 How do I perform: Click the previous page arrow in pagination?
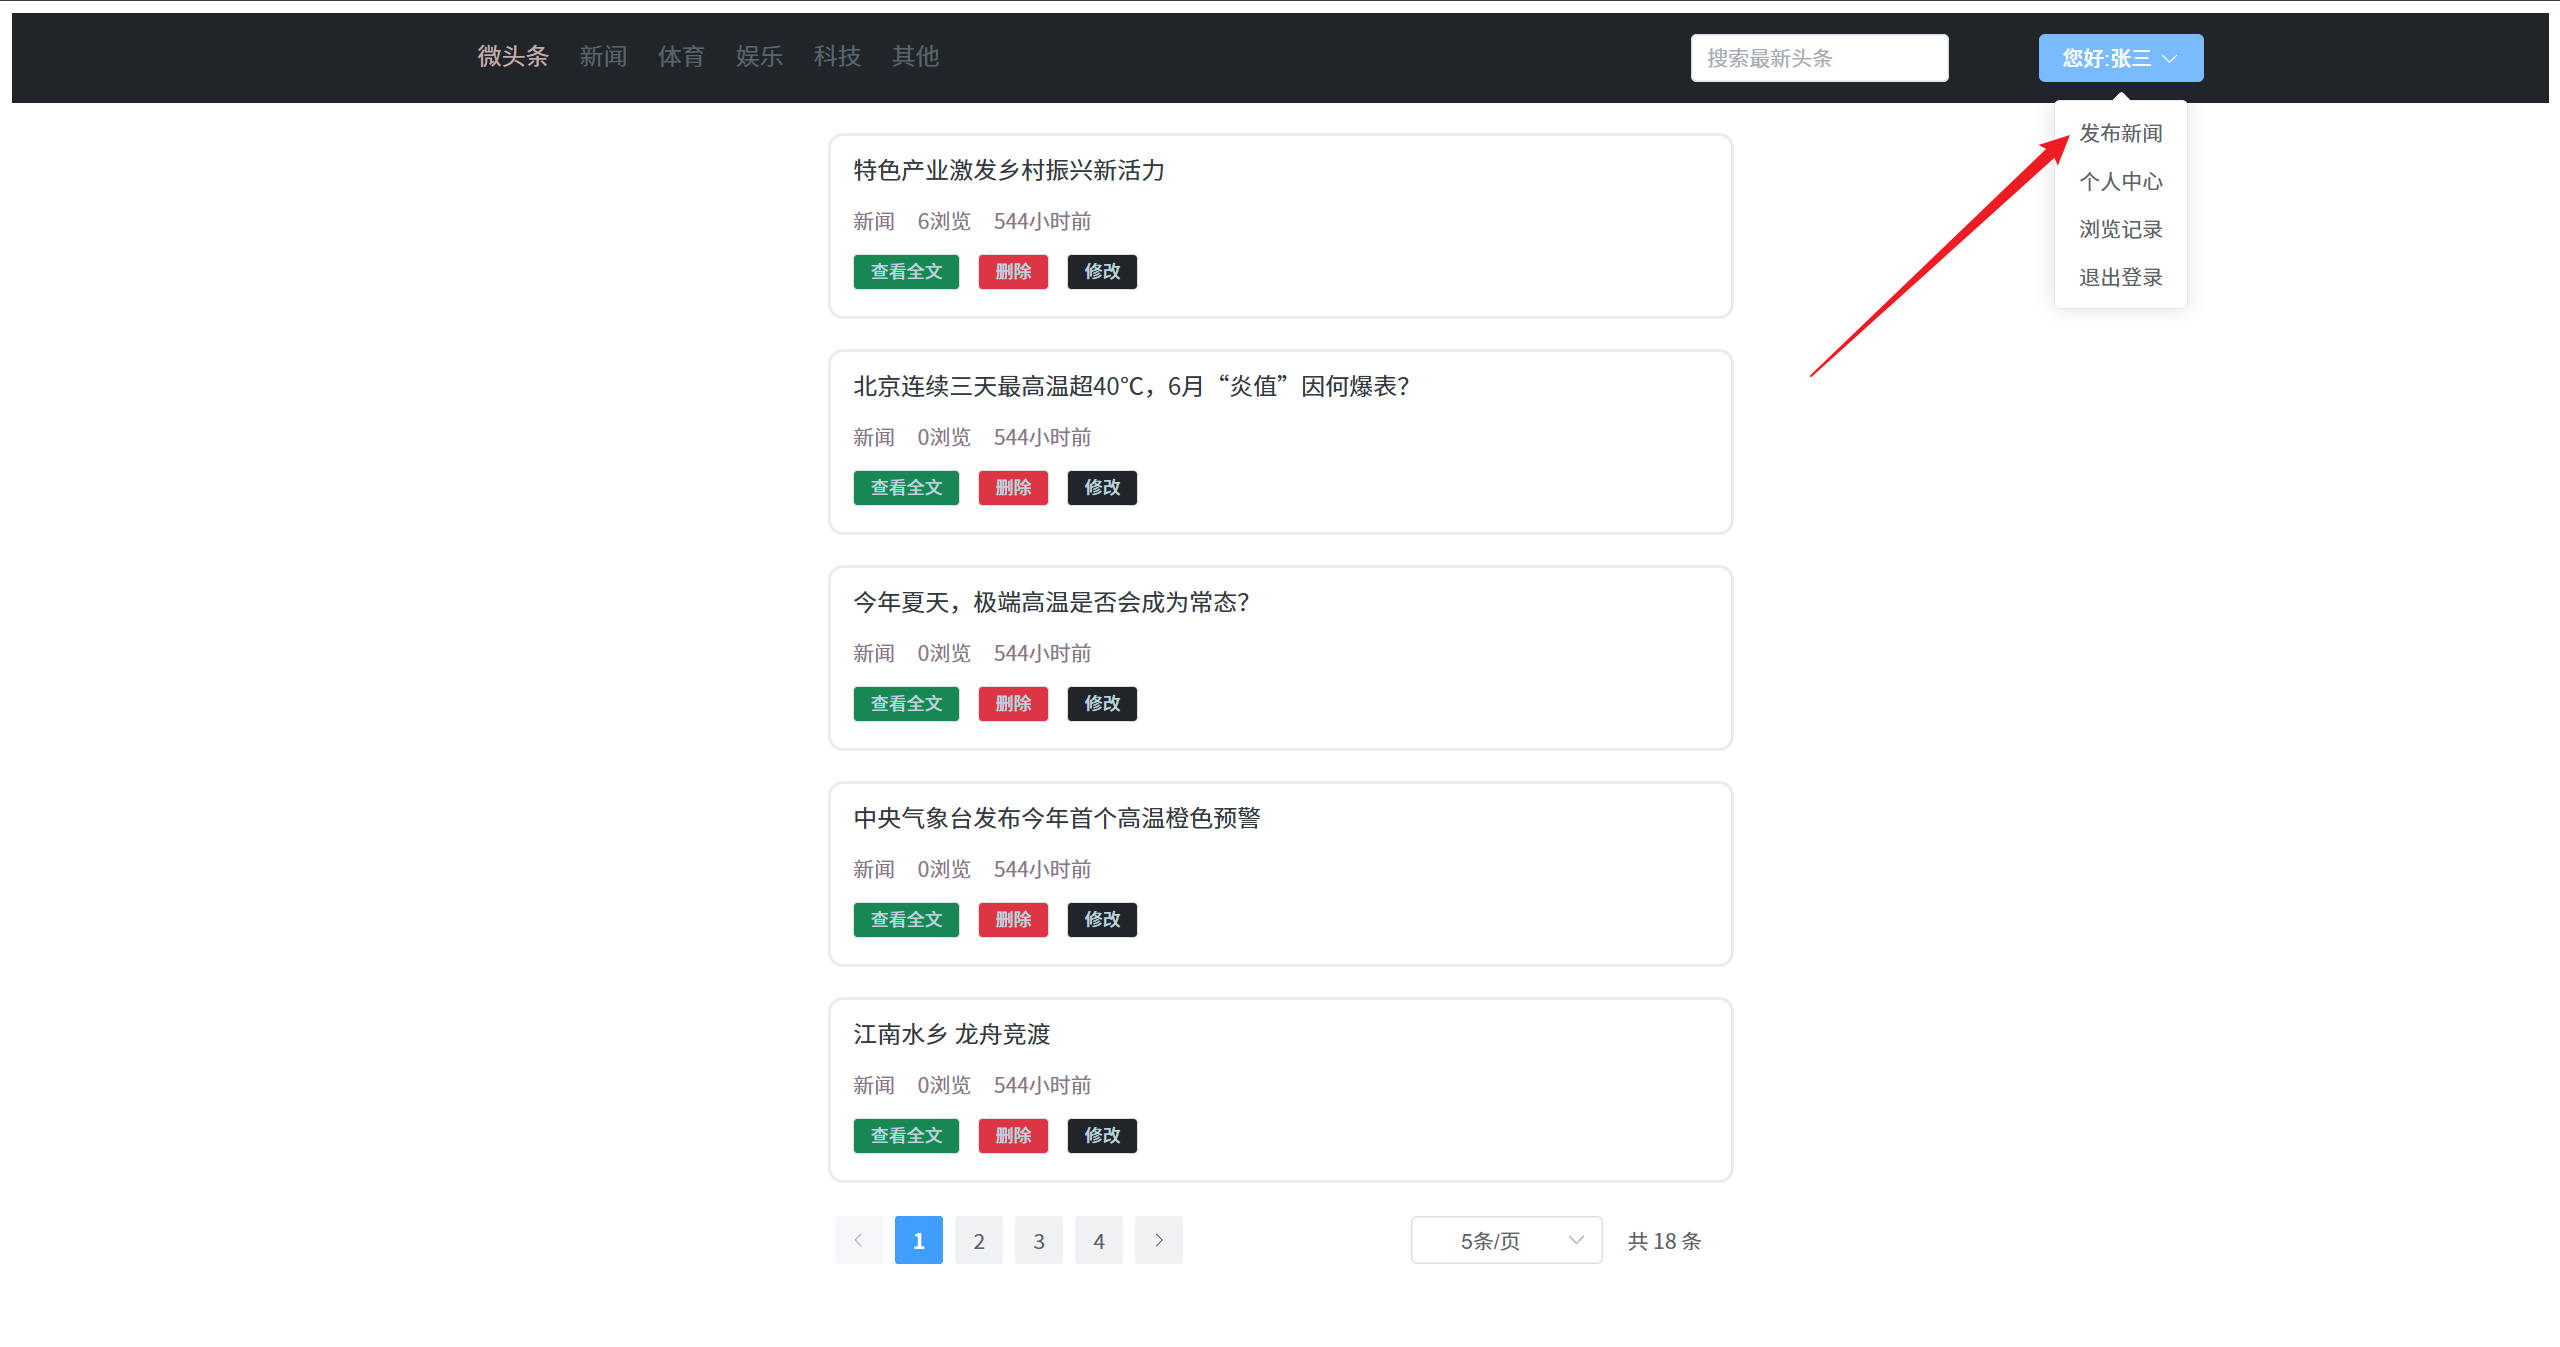pyautogui.click(x=858, y=1240)
